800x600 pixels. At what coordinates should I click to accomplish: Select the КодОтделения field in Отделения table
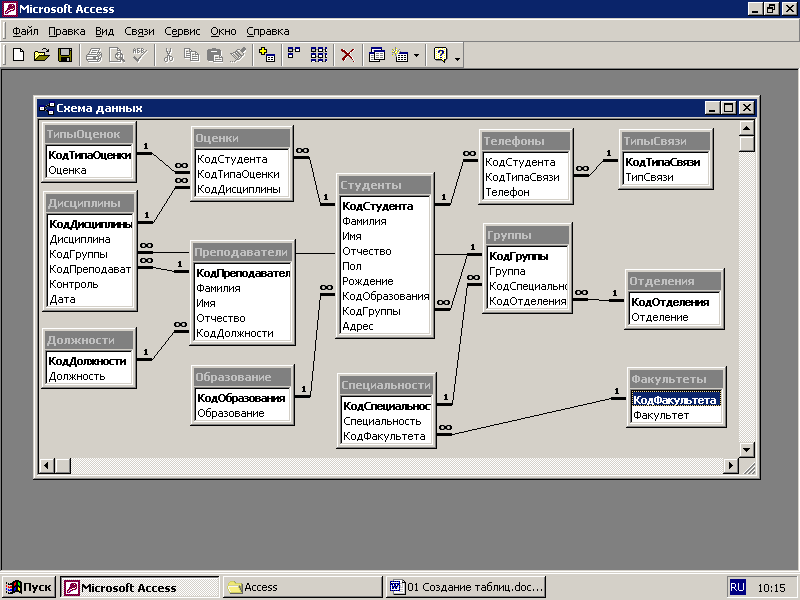(674, 302)
